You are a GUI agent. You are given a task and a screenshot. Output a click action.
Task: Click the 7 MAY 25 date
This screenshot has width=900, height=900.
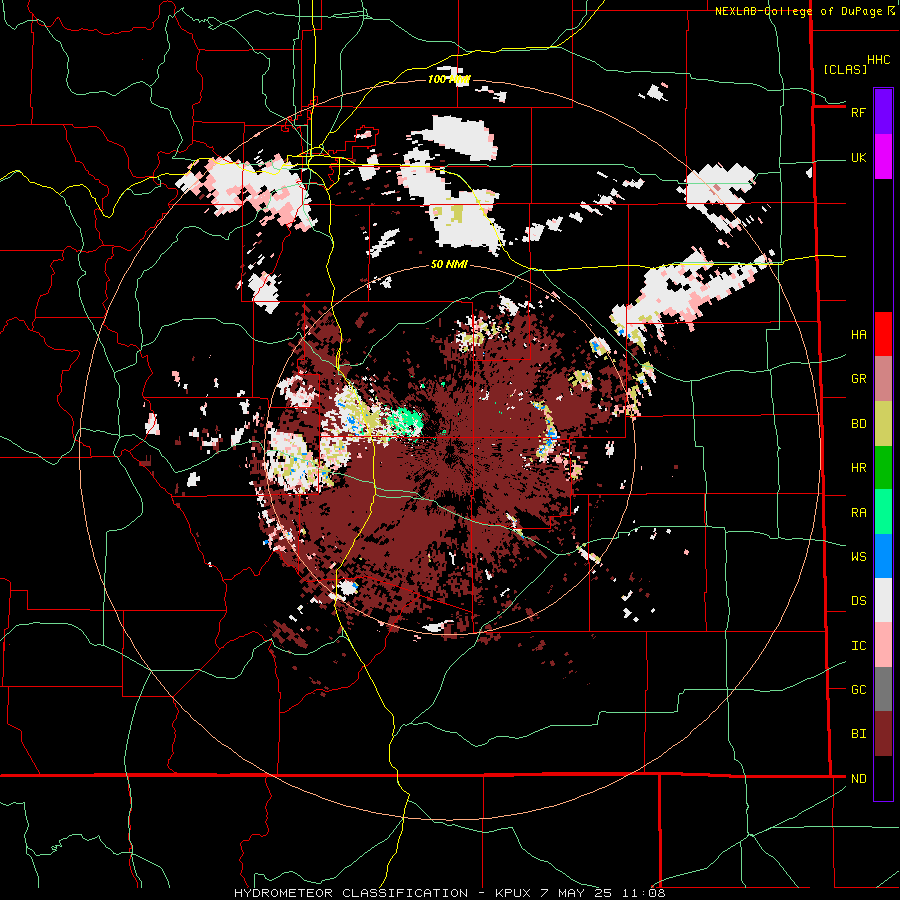click(576, 893)
